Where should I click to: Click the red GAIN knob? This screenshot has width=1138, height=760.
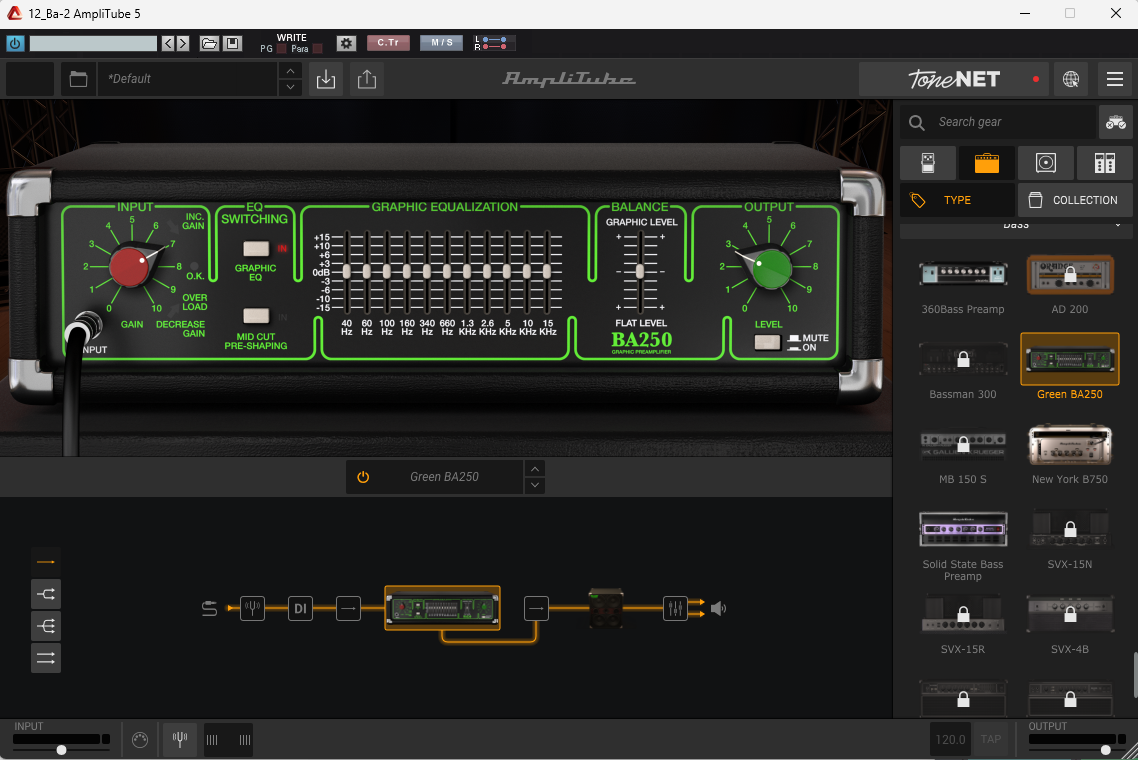click(131, 266)
